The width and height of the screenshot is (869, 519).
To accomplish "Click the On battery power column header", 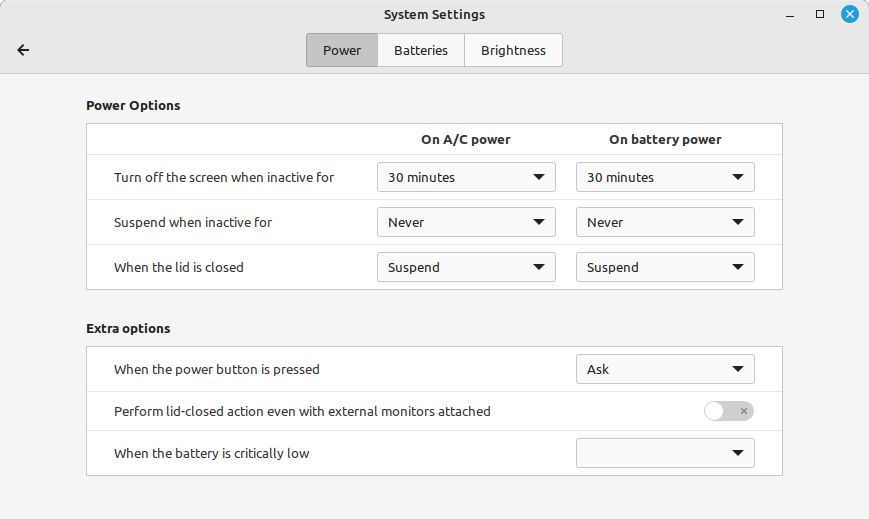I will tap(665, 140).
